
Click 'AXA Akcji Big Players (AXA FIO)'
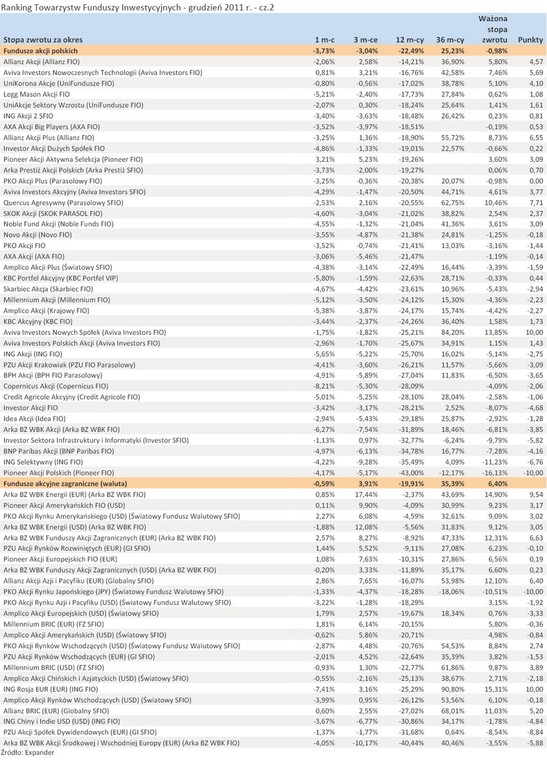(x=51, y=127)
